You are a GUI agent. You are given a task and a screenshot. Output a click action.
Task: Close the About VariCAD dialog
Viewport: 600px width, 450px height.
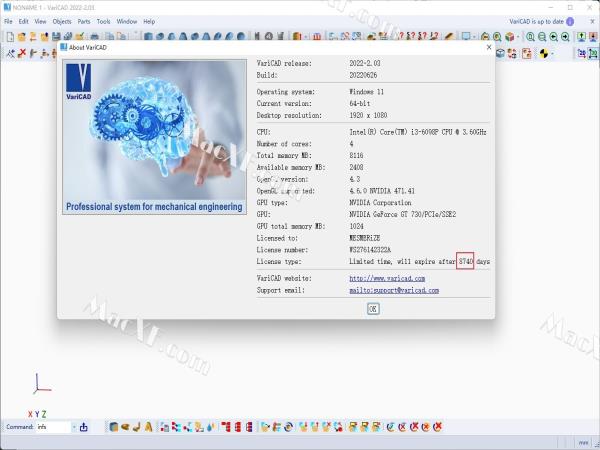[x=489, y=47]
